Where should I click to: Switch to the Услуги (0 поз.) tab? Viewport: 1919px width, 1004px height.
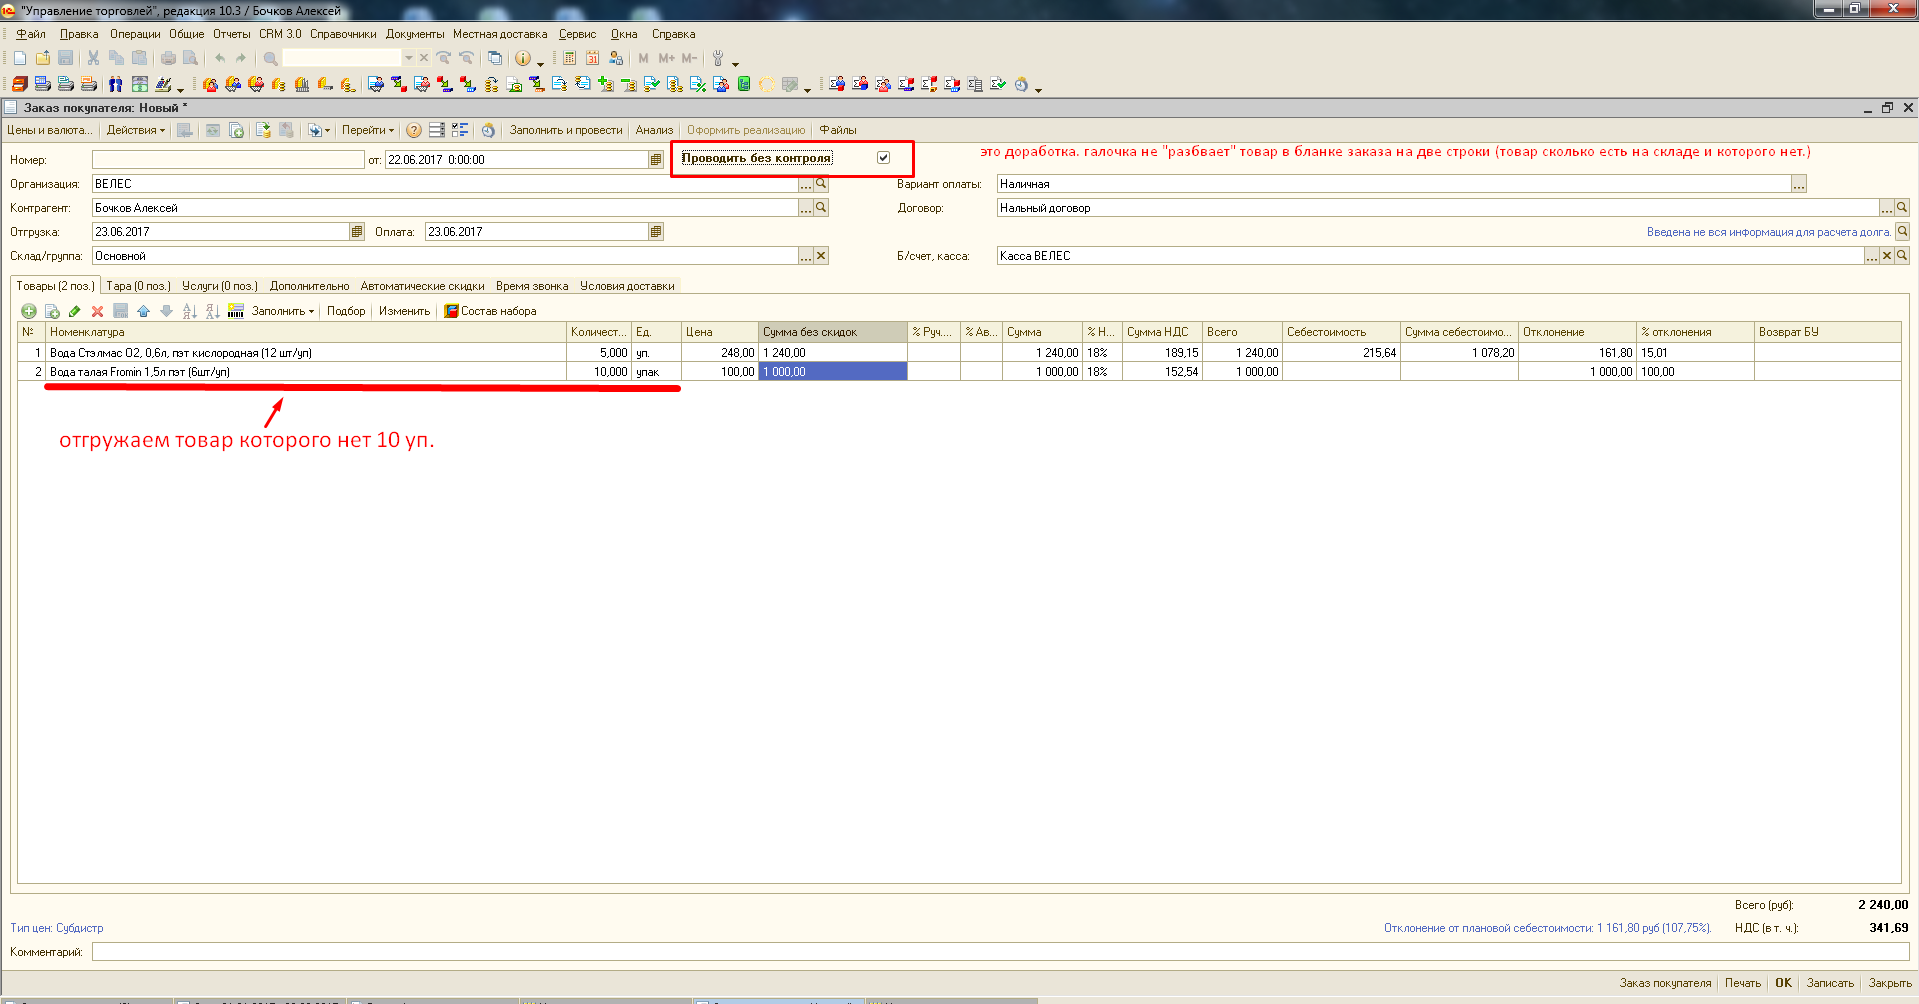click(x=219, y=286)
